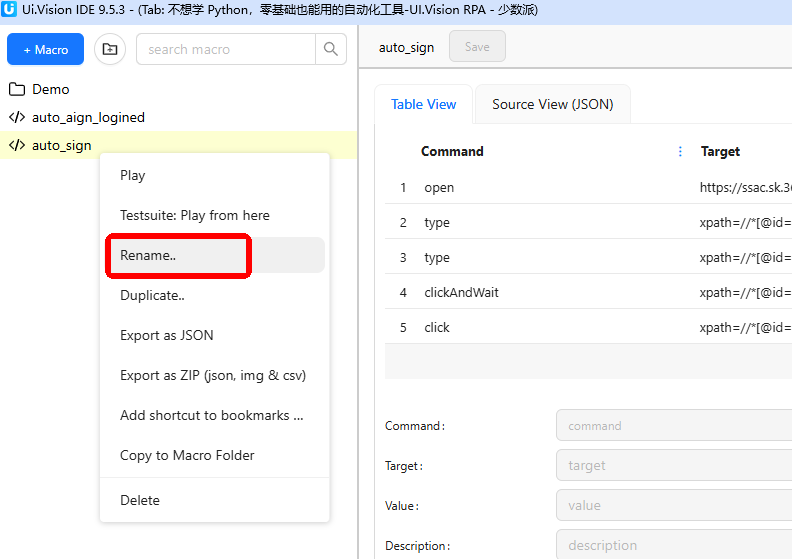Switch to Table View tab
The image size is (792, 559).
pos(423,104)
